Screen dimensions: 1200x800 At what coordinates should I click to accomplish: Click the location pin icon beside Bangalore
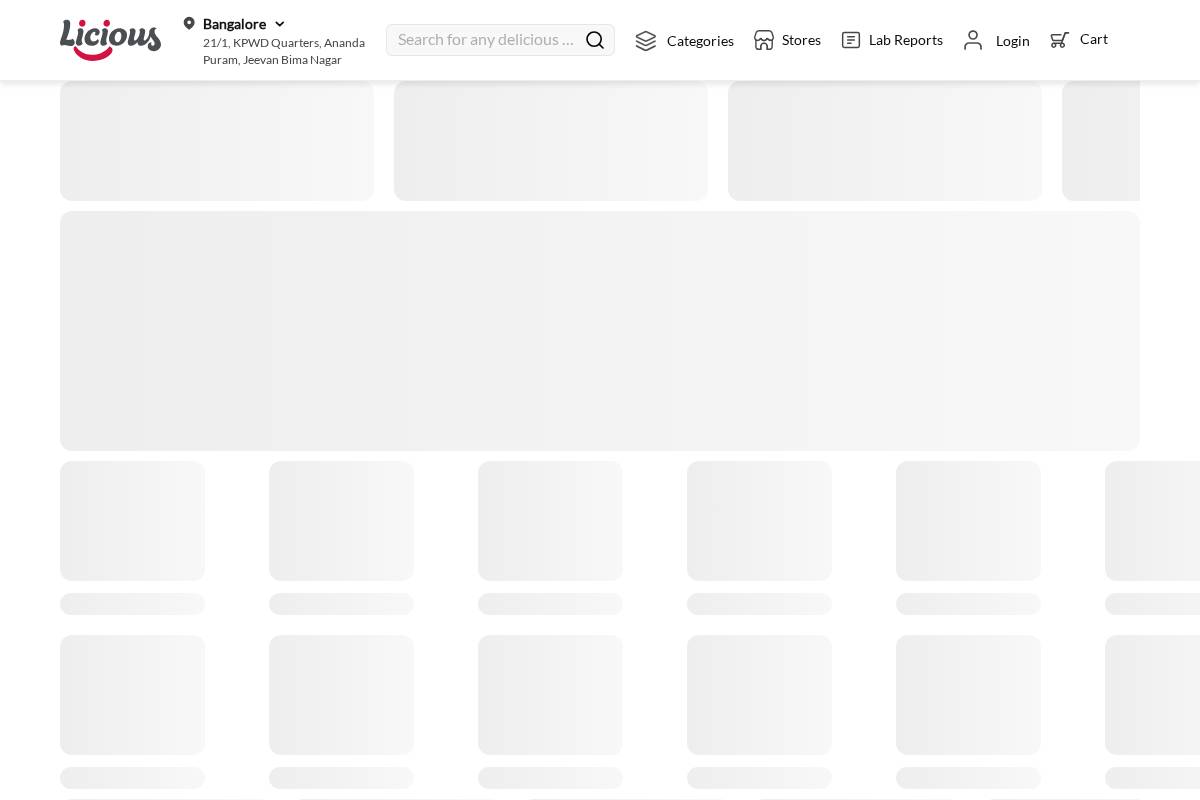pos(189,23)
